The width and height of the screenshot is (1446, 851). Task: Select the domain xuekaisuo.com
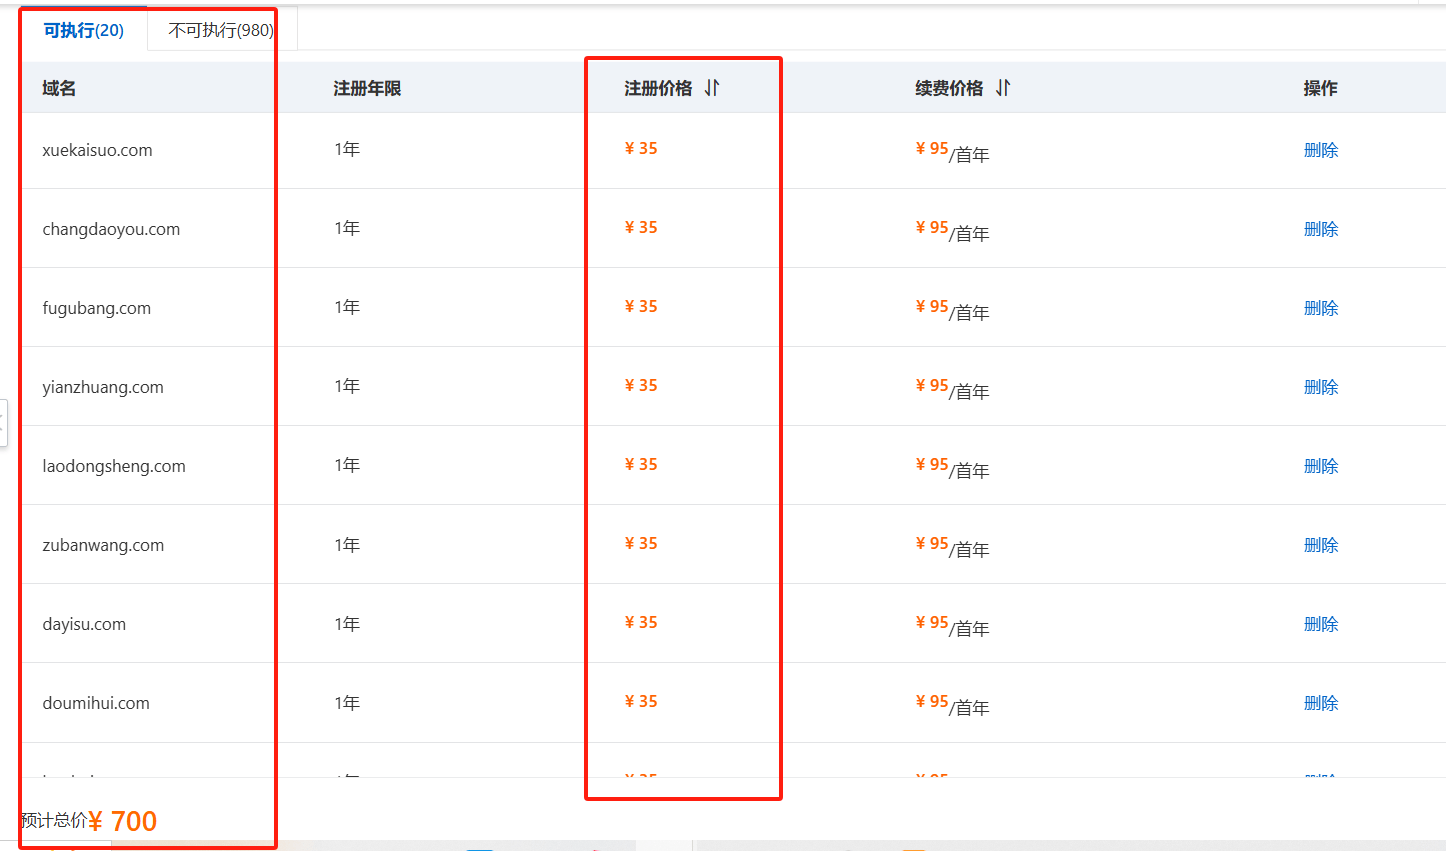coord(97,150)
